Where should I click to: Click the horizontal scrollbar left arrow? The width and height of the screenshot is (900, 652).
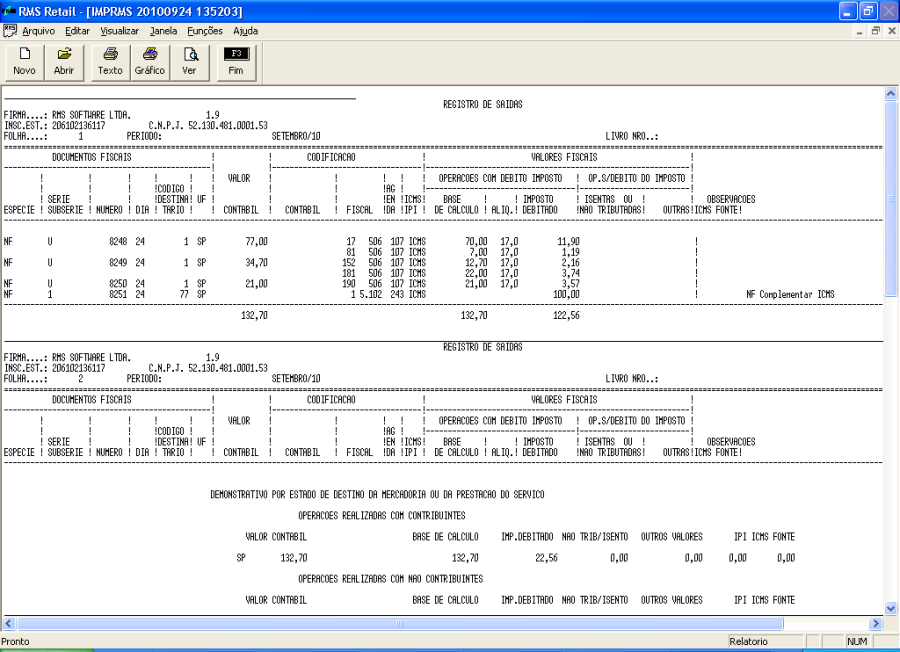(9, 623)
